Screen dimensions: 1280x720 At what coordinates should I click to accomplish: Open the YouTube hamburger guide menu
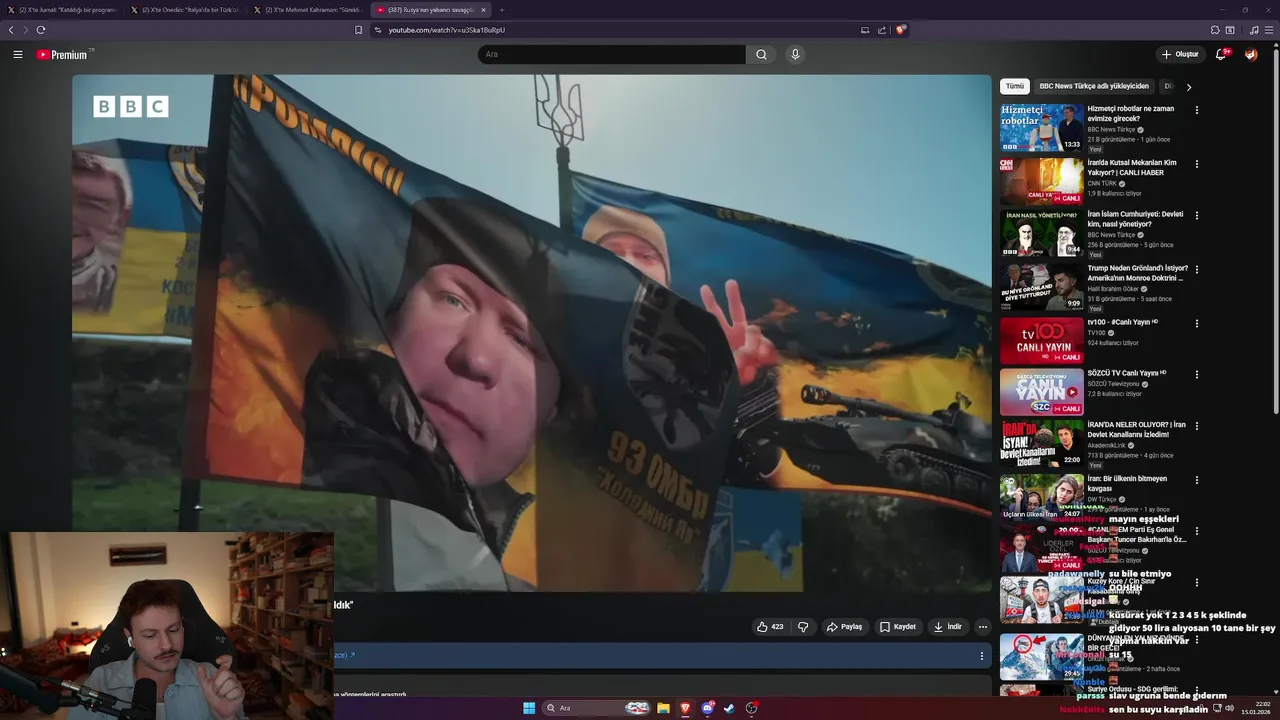[18, 54]
